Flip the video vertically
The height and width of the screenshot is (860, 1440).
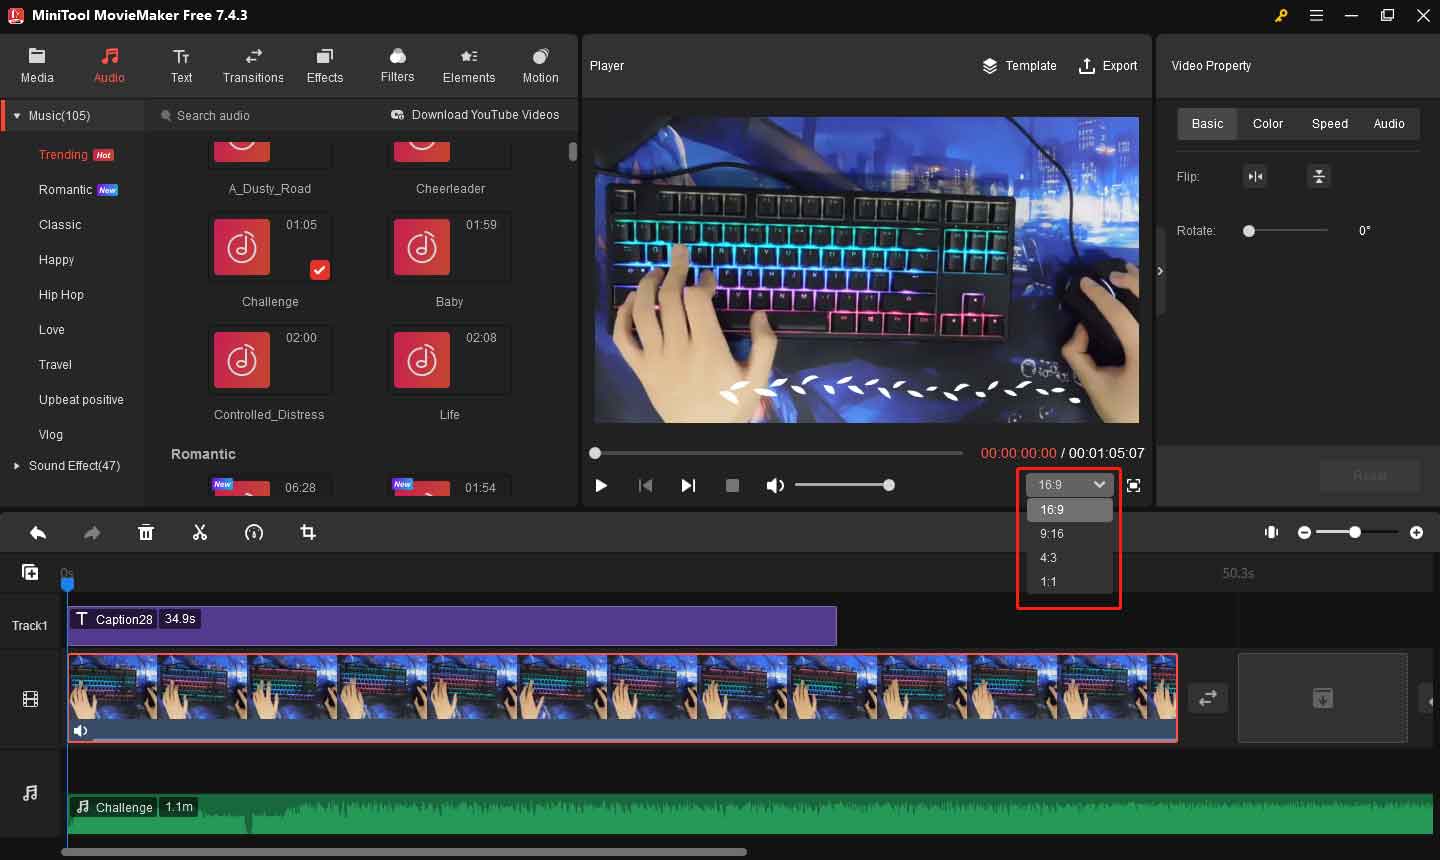[1319, 177]
